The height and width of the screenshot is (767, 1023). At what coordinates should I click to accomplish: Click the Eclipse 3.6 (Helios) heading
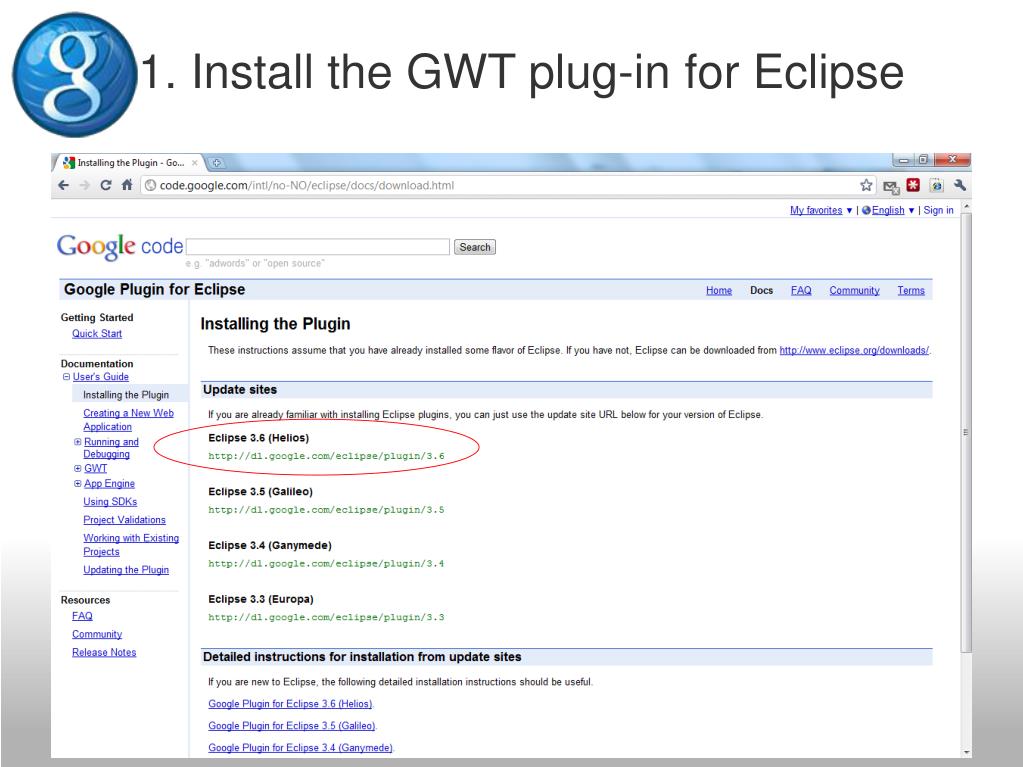click(258, 438)
